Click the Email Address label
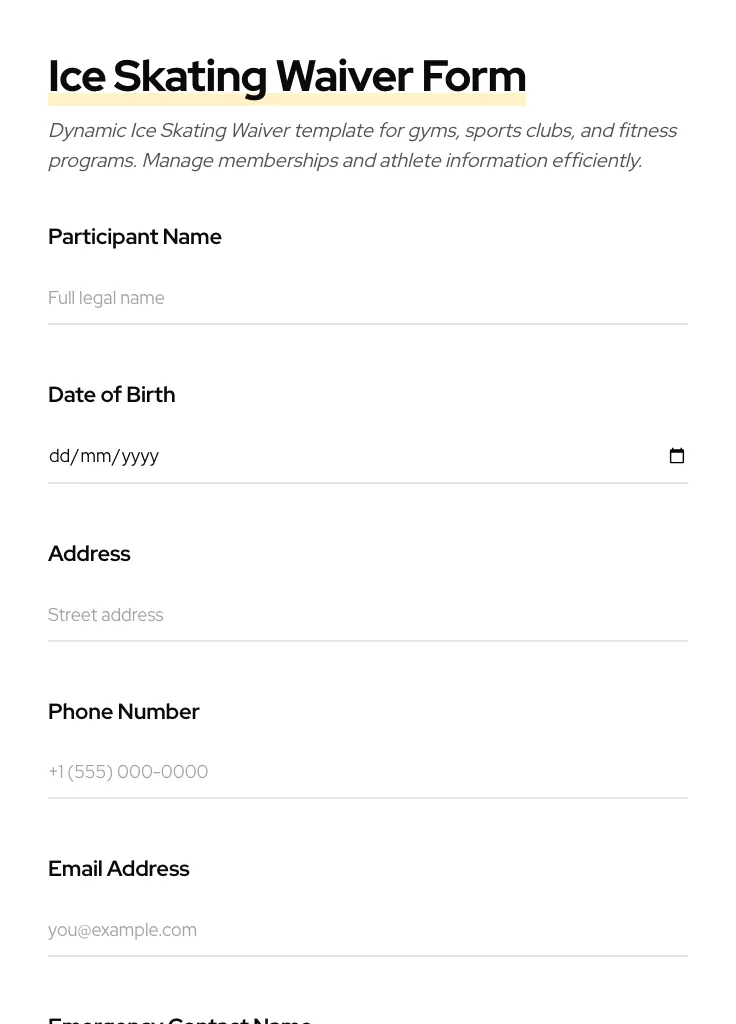 coord(119,869)
